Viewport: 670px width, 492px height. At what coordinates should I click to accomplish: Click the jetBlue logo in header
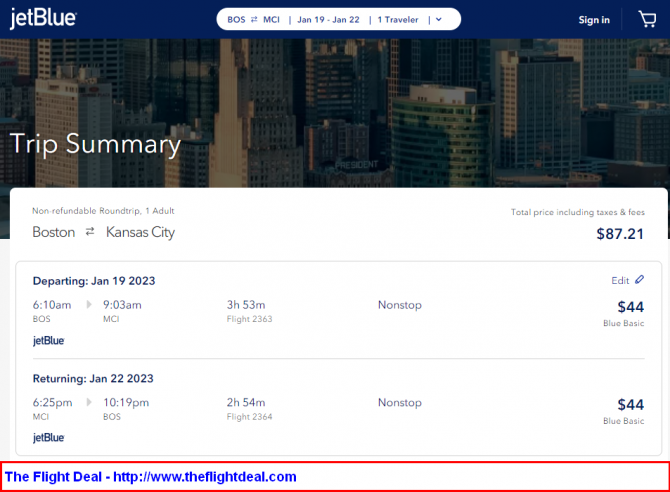pyautogui.click(x=43, y=18)
